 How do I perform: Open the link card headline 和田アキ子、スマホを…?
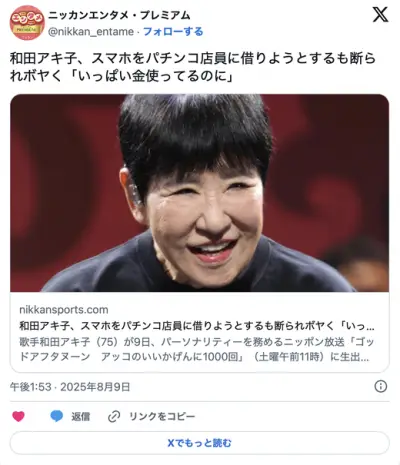point(197,326)
